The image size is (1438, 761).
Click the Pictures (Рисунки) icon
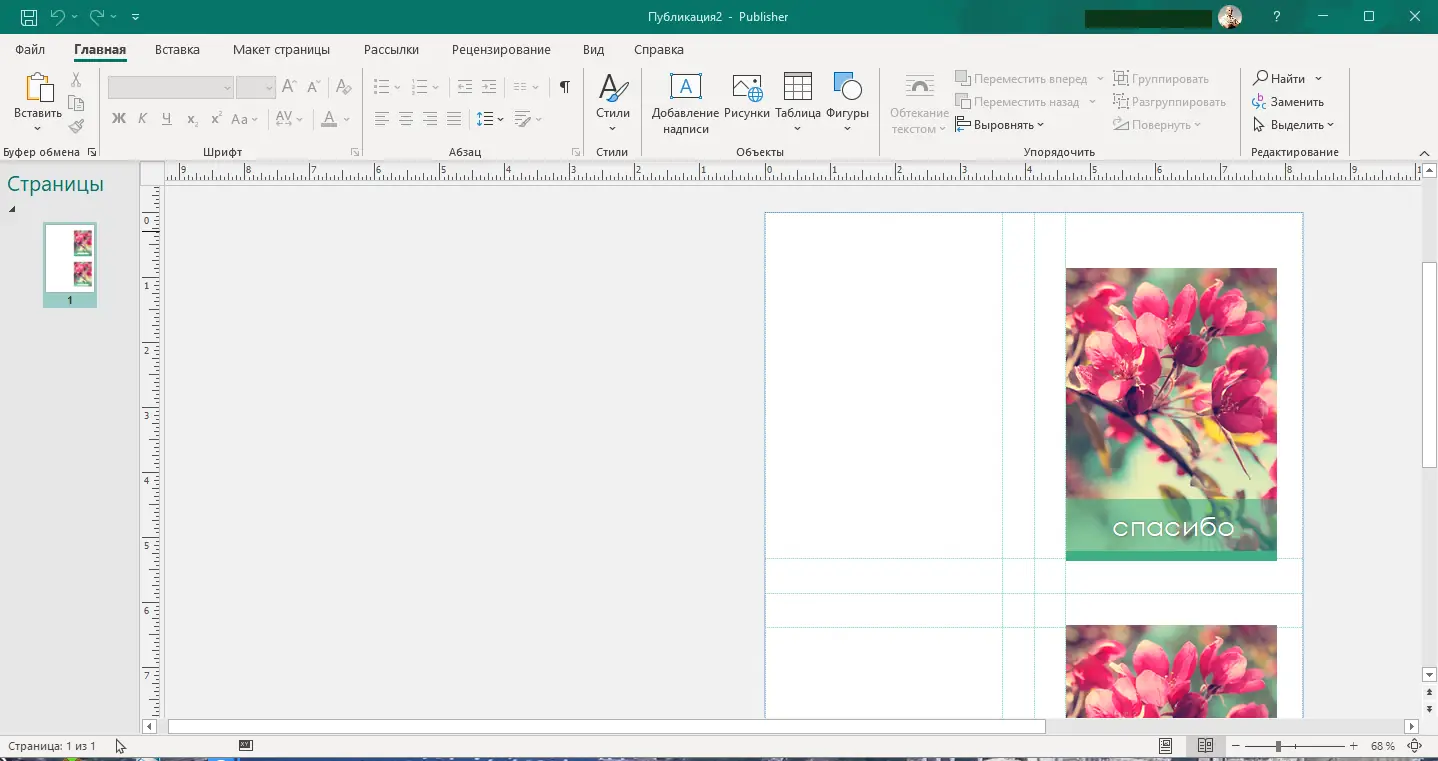747,86
